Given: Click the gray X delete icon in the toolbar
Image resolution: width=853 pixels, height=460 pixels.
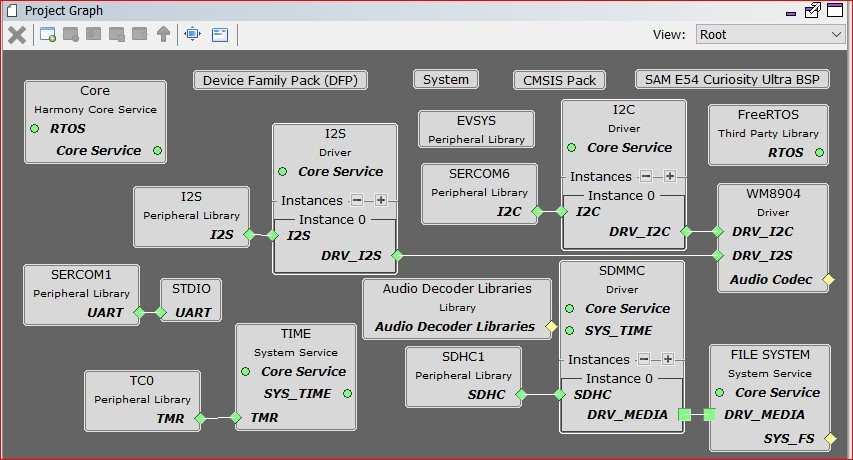Looking at the screenshot, I should tap(17, 35).
